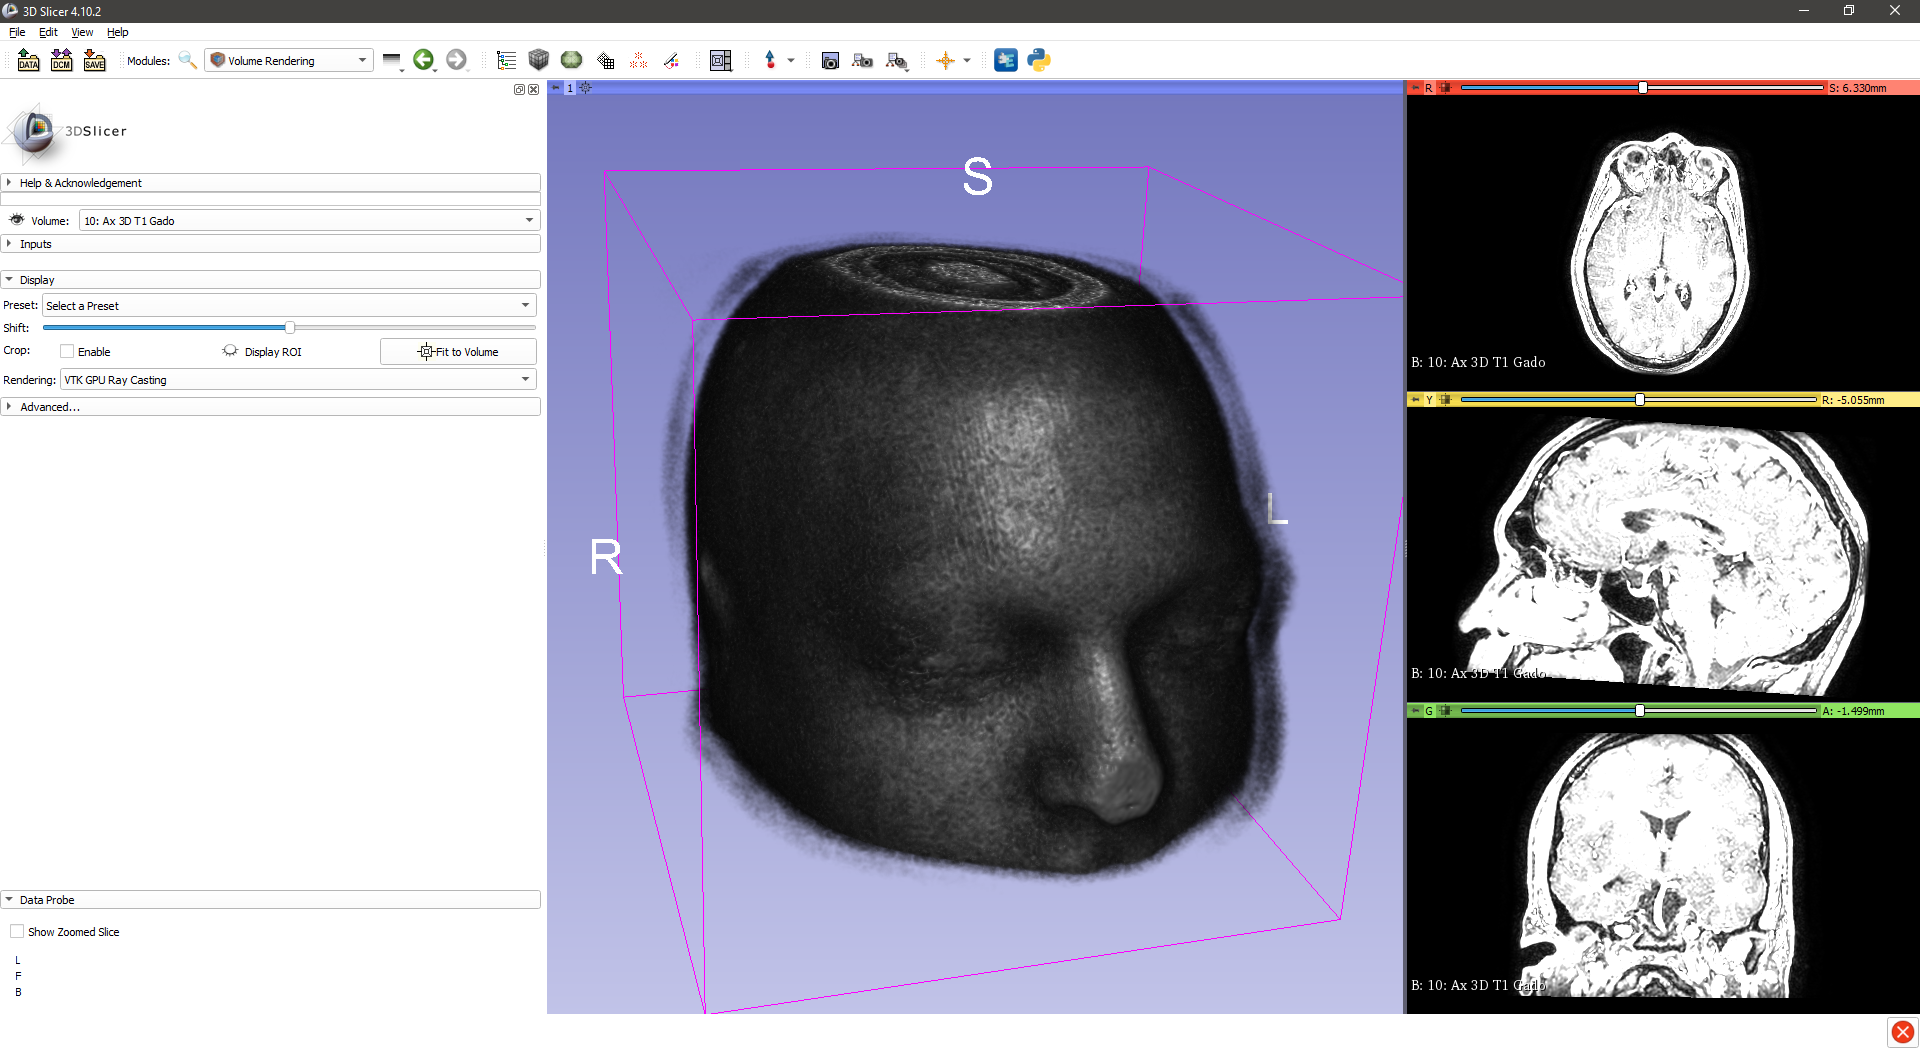The height and width of the screenshot is (1050, 1920).
Task: Click the Load DATA toolbar icon
Action: pyautogui.click(x=28, y=60)
